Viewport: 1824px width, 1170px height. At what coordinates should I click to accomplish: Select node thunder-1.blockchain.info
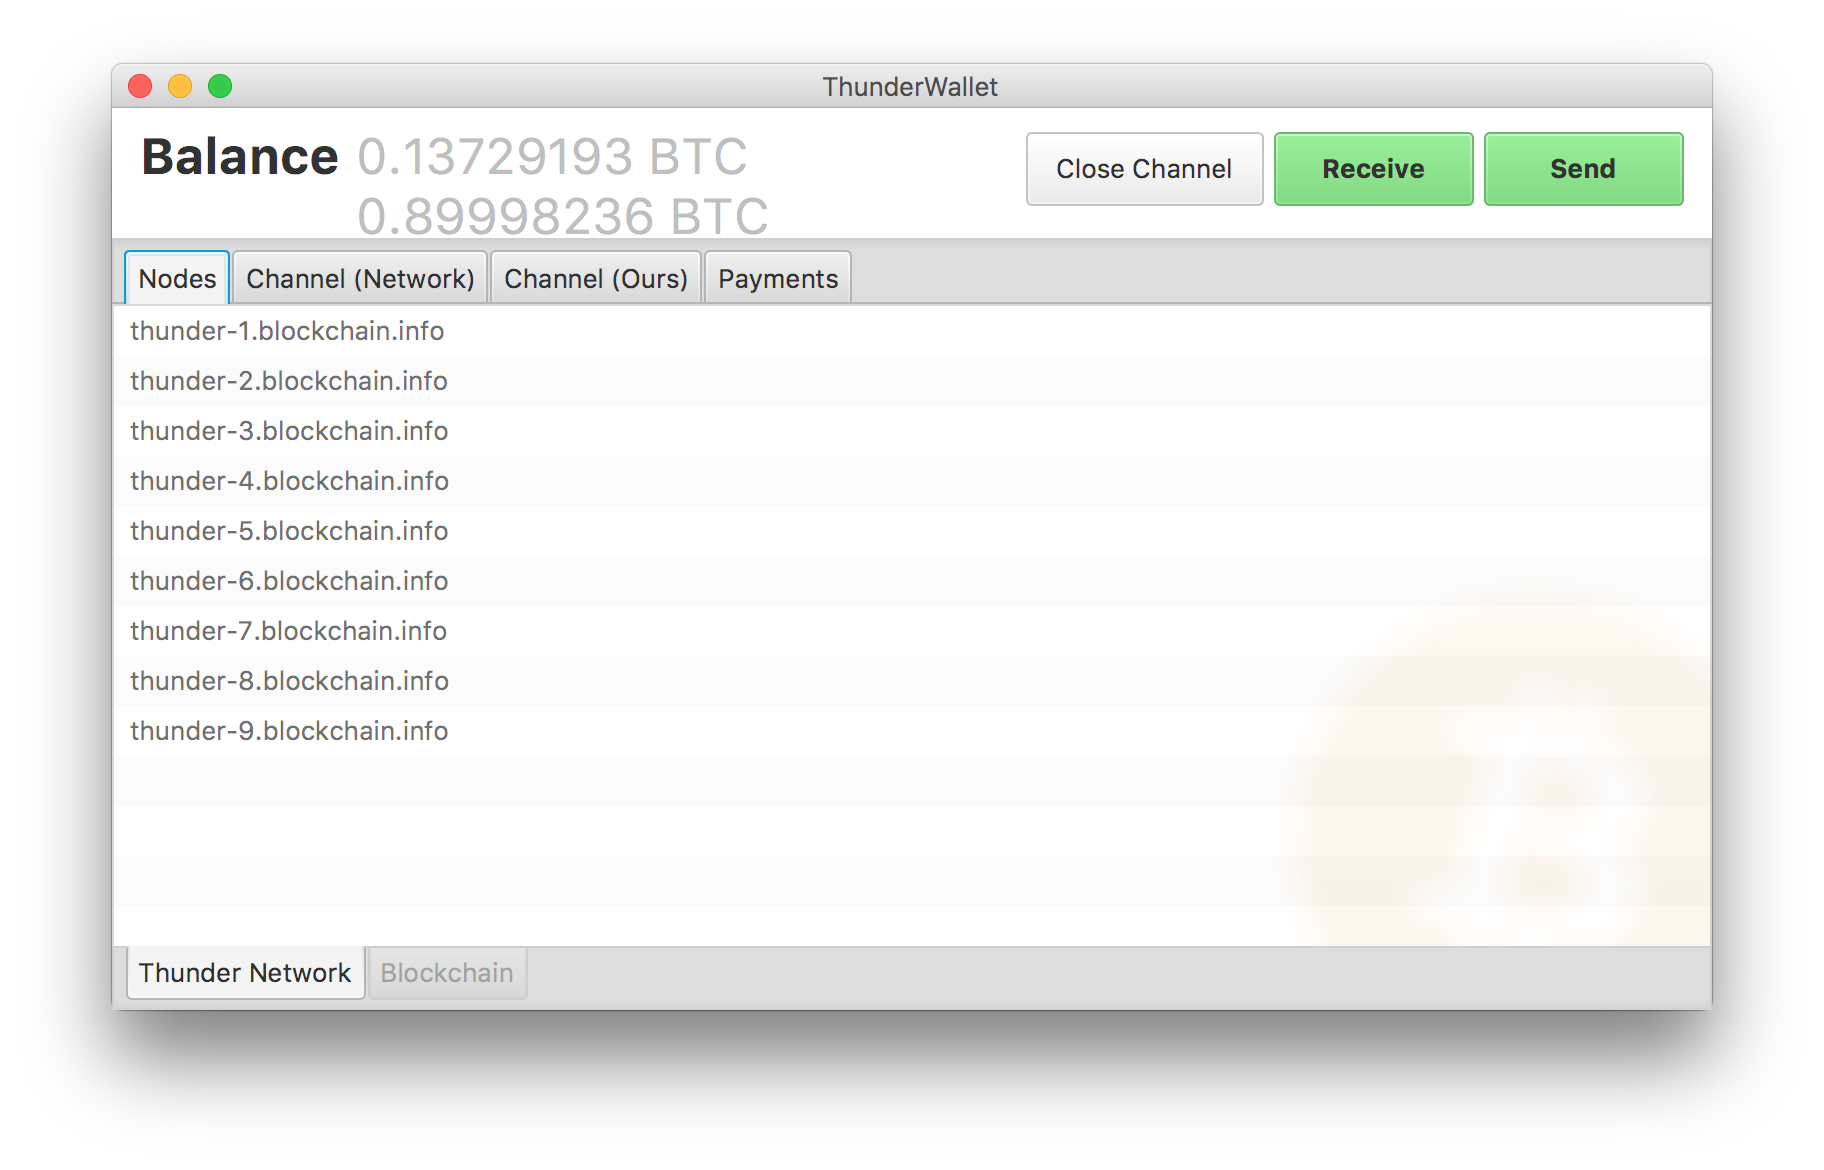pyautogui.click(x=912, y=331)
